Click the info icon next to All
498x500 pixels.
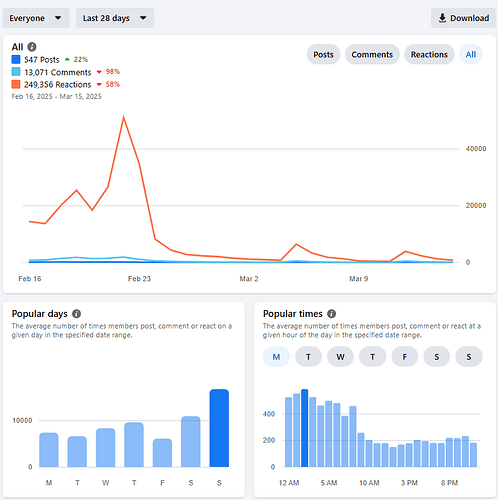pos(32,47)
